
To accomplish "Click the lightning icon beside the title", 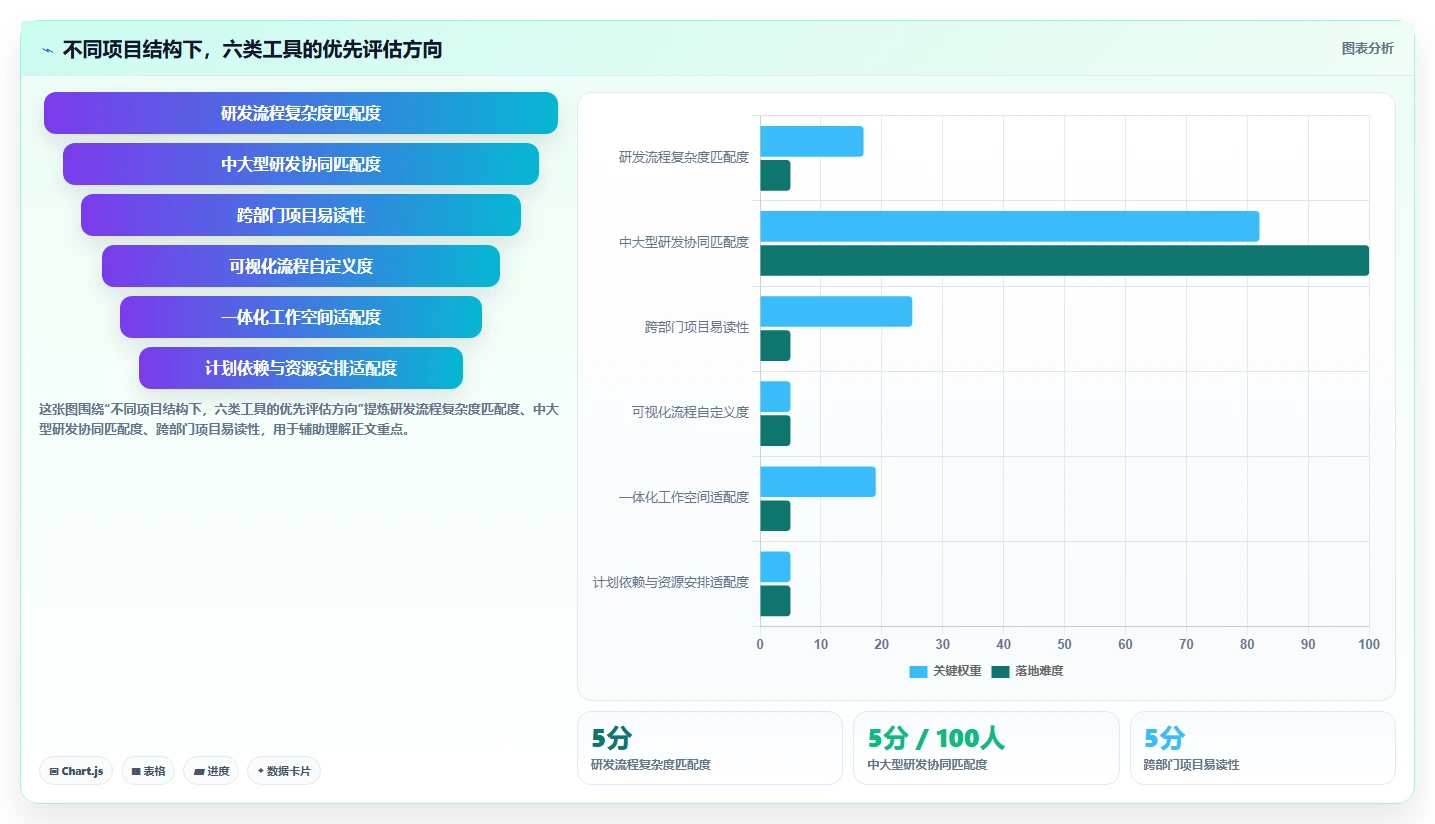I will point(47,50).
